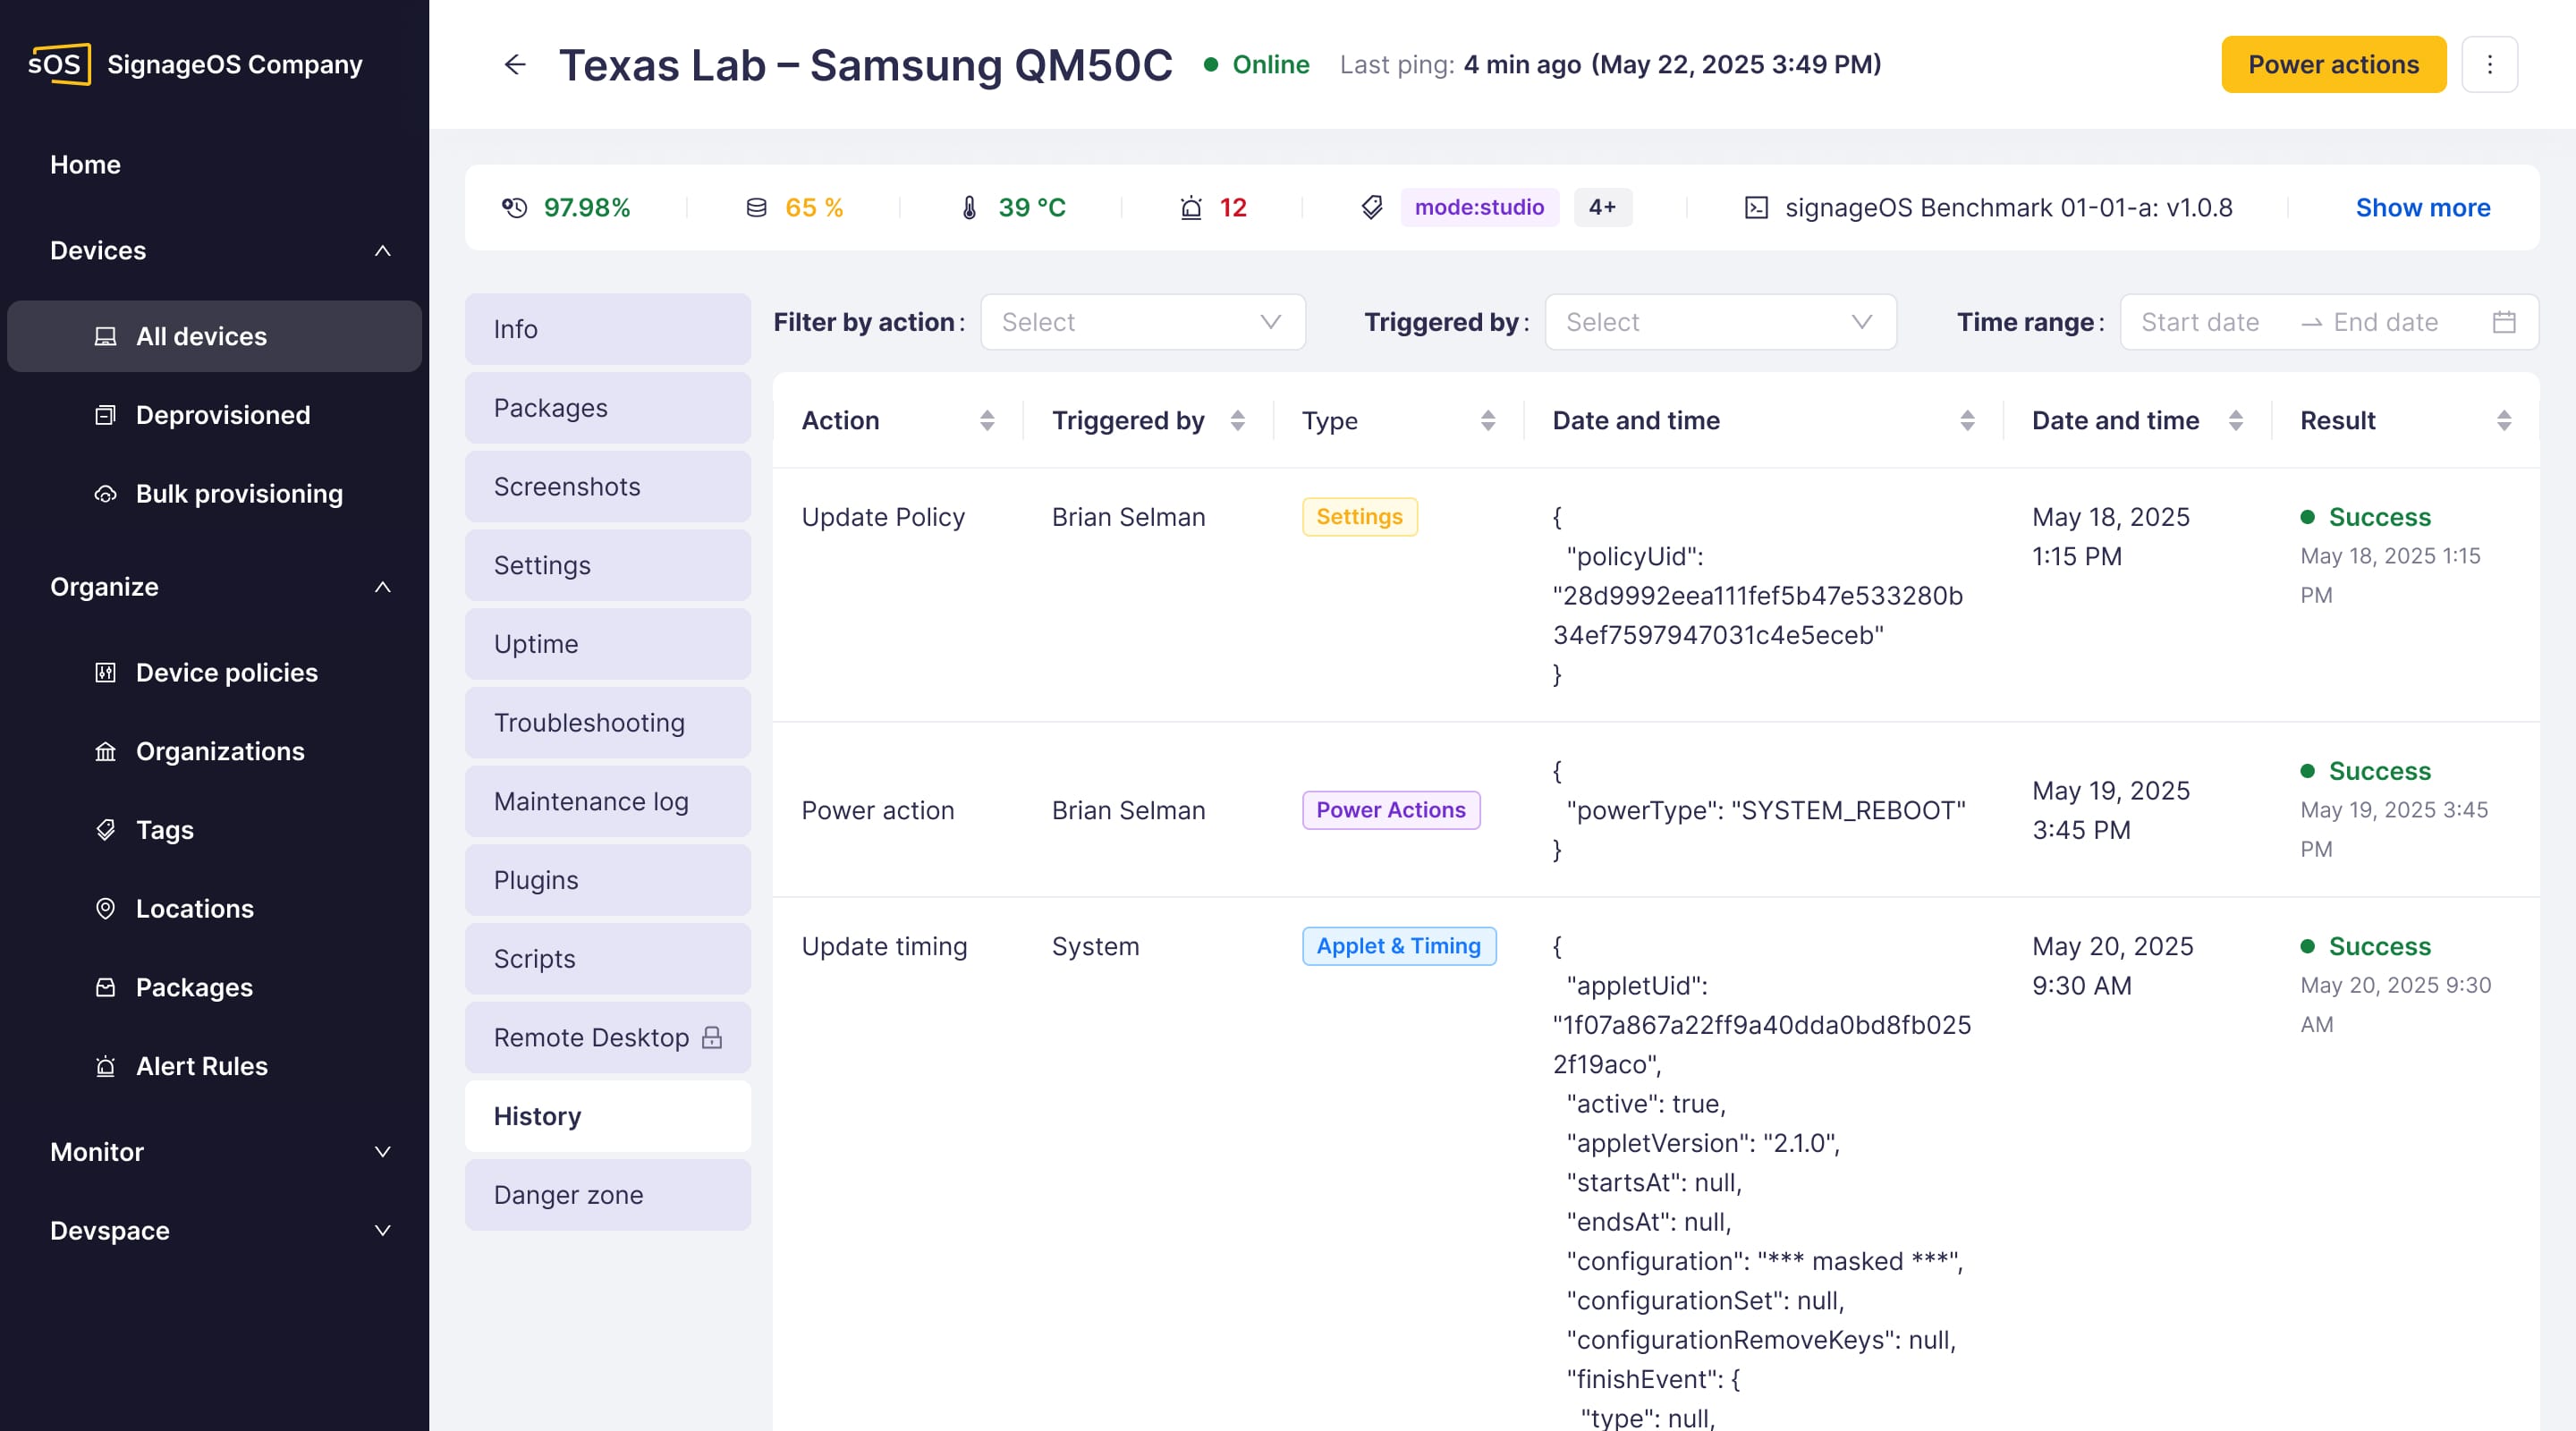This screenshot has height=1431, width=2576.
Task: Click the Power actions button
Action: tap(2332, 65)
